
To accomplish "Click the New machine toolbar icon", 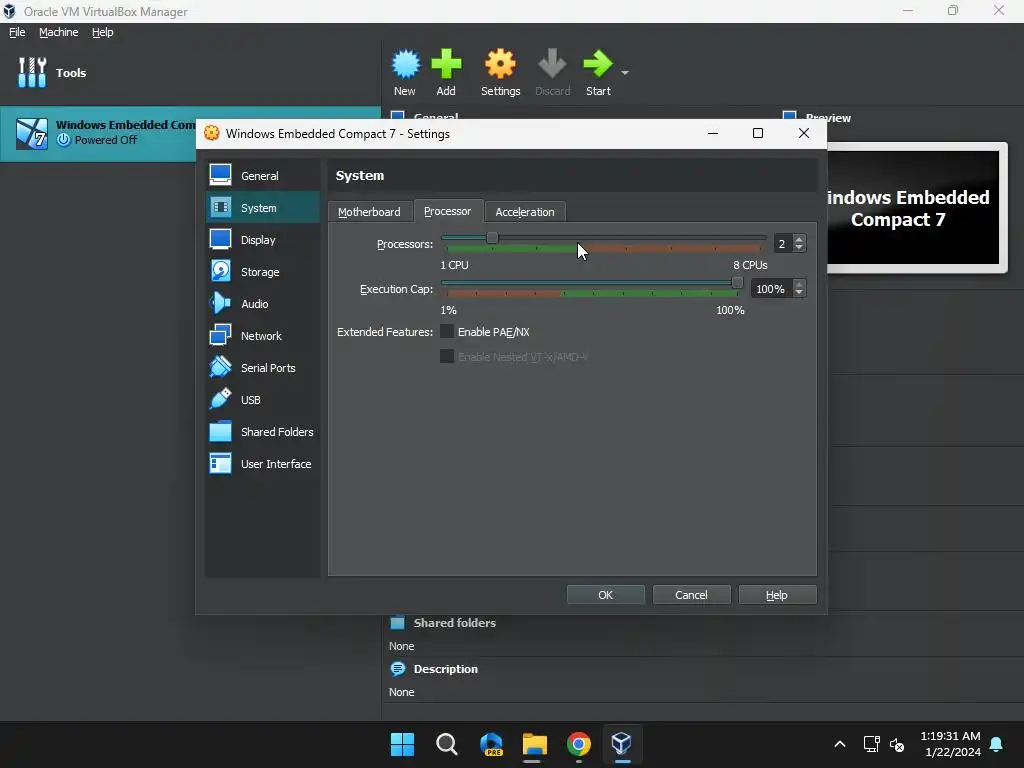I will (x=406, y=64).
